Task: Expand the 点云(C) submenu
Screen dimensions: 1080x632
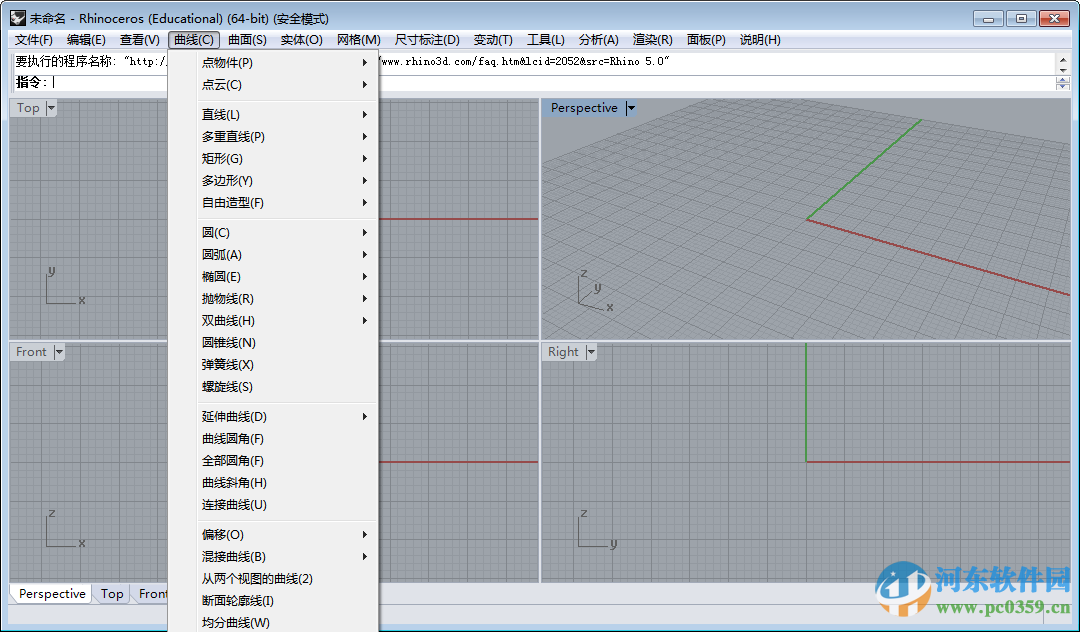Action: pyautogui.click(x=273, y=85)
